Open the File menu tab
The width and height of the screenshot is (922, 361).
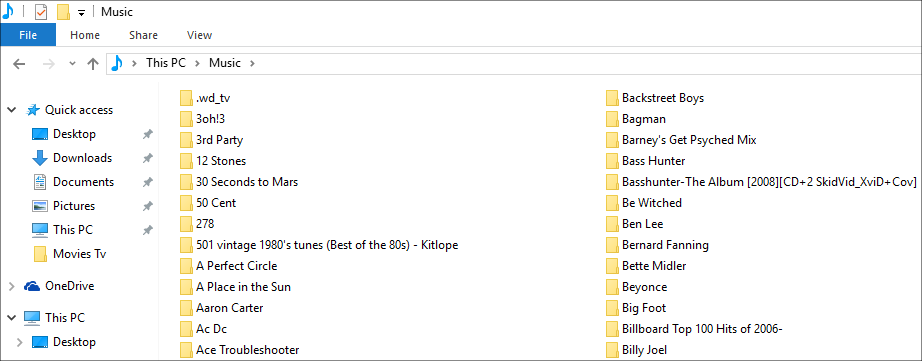(x=28, y=35)
